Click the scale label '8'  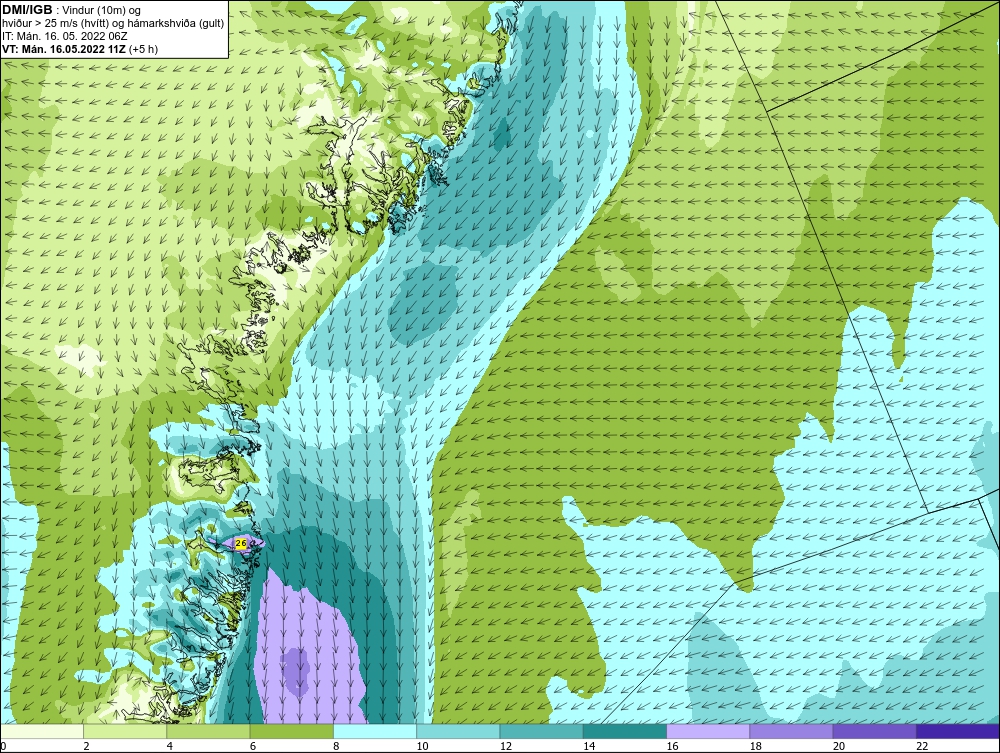pyautogui.click(x=336, y=747)
